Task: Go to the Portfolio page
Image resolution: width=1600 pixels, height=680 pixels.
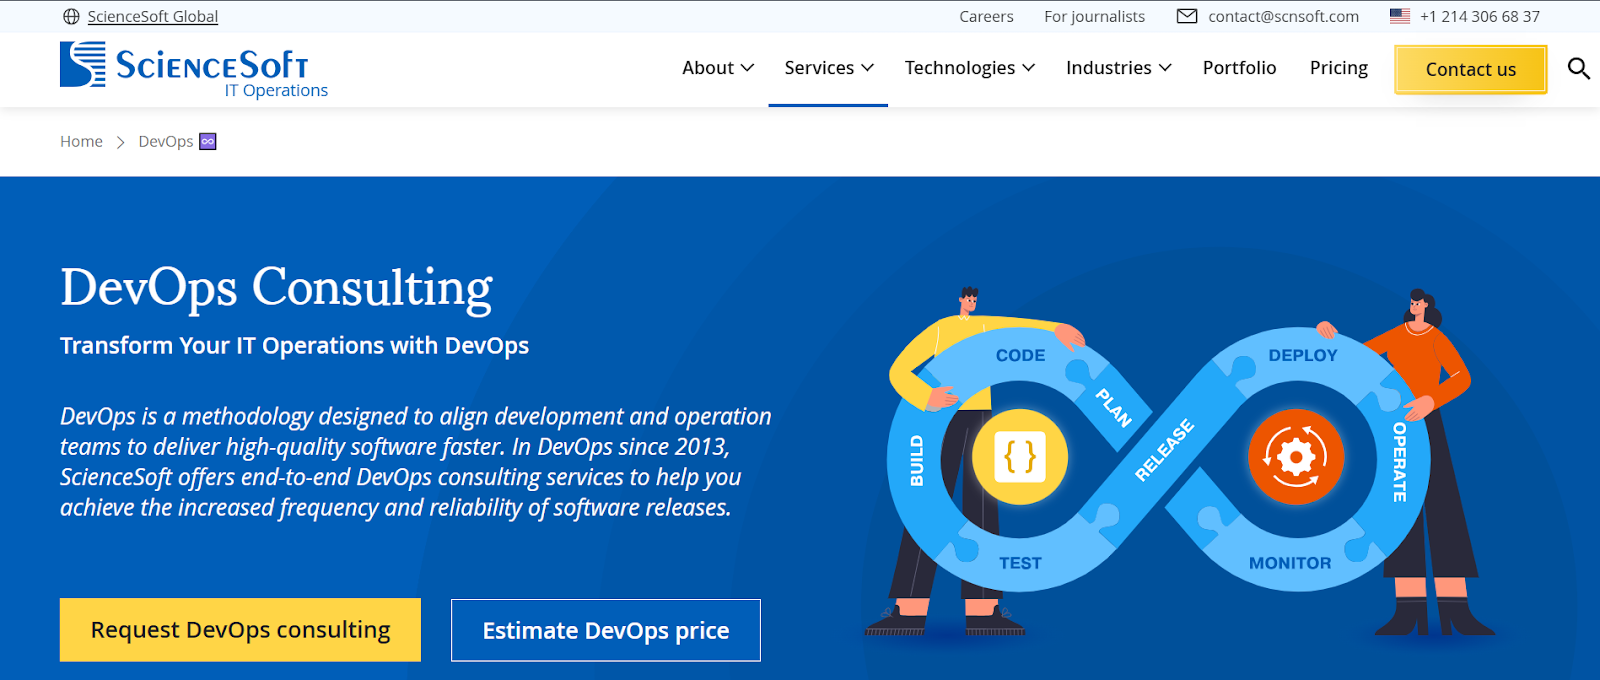Action: pos(1239,68)
